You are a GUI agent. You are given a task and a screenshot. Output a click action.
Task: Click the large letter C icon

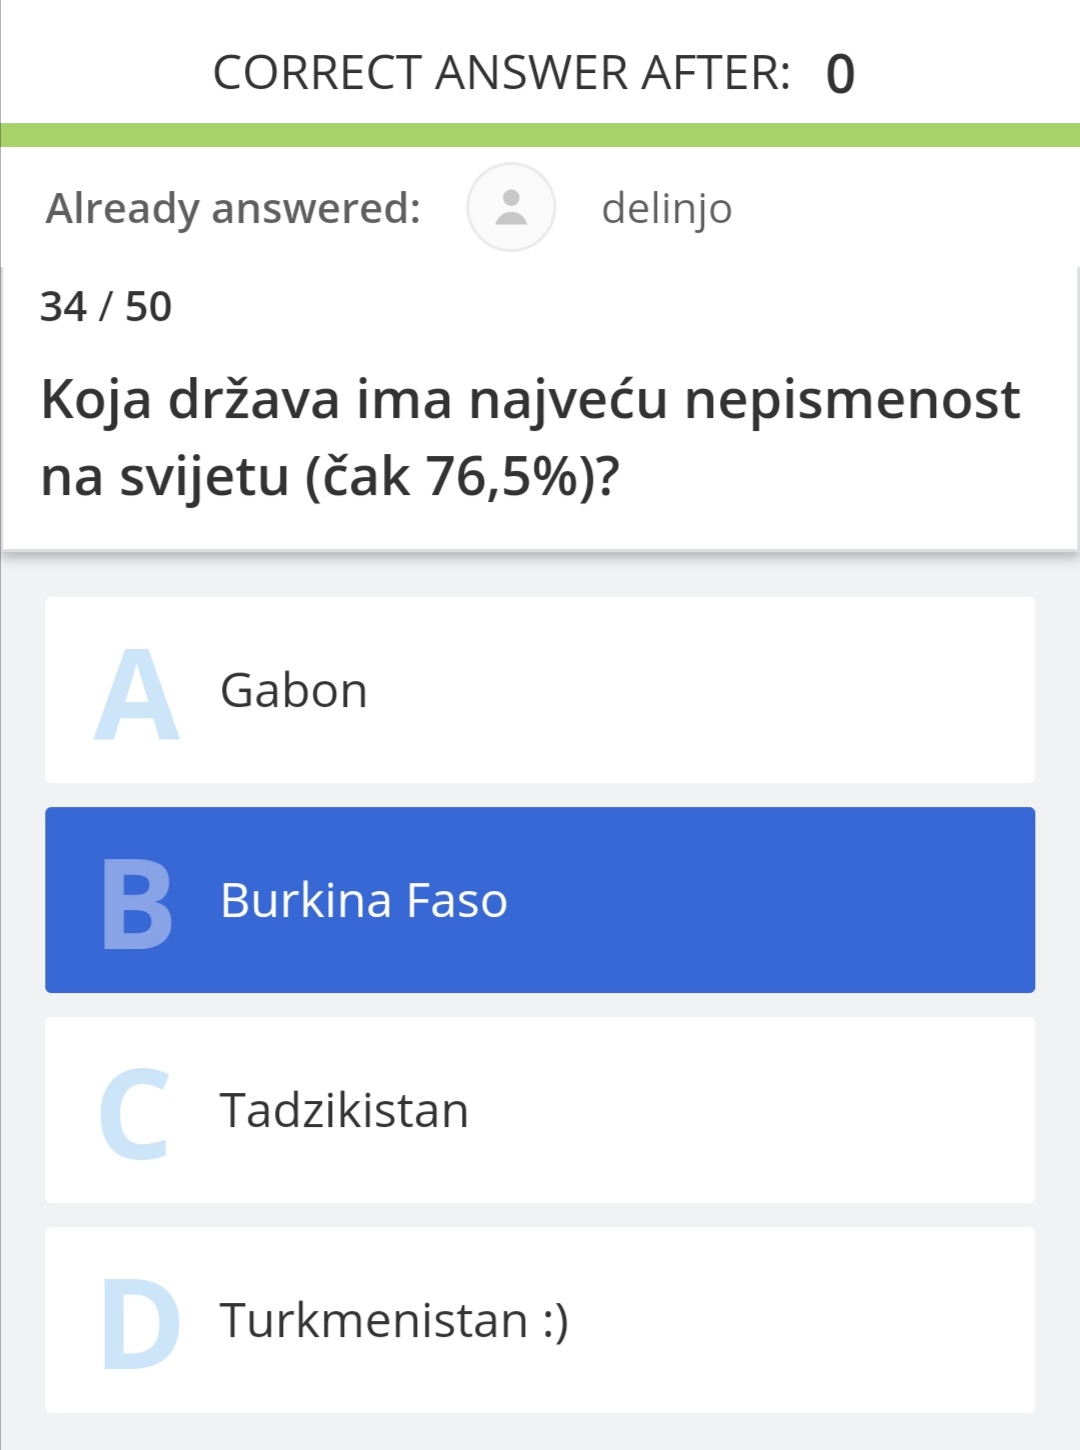pos(135,1114)
